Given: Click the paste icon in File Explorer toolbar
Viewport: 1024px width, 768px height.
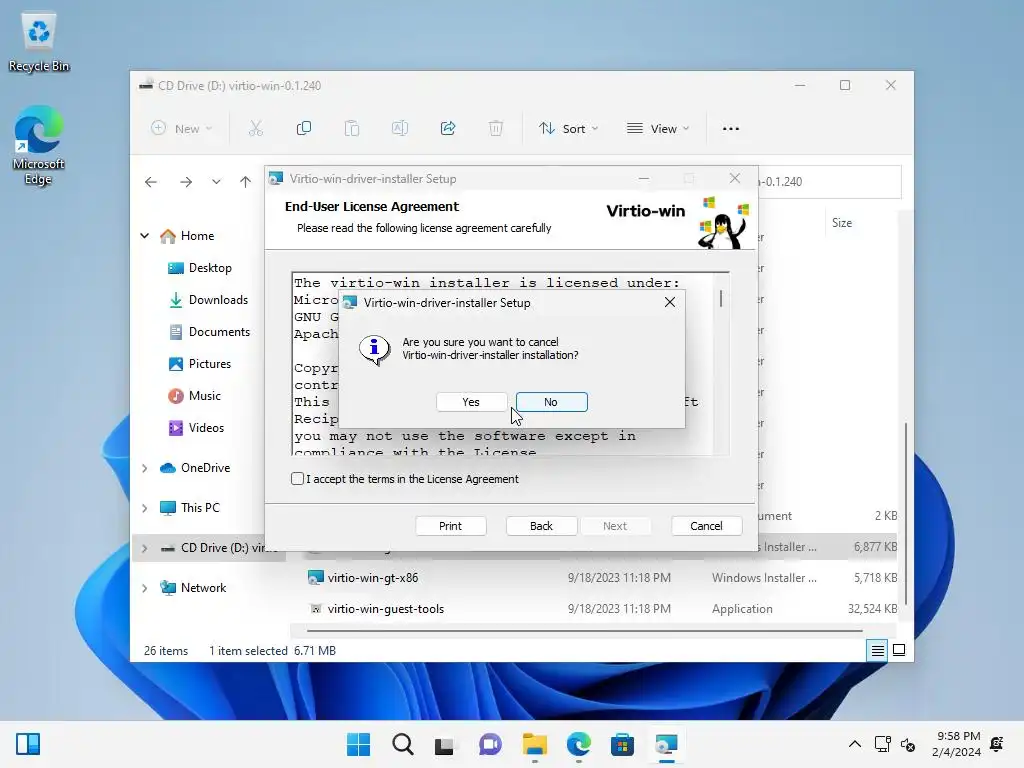Looking at the screenshot, I should tap(352, 129).
